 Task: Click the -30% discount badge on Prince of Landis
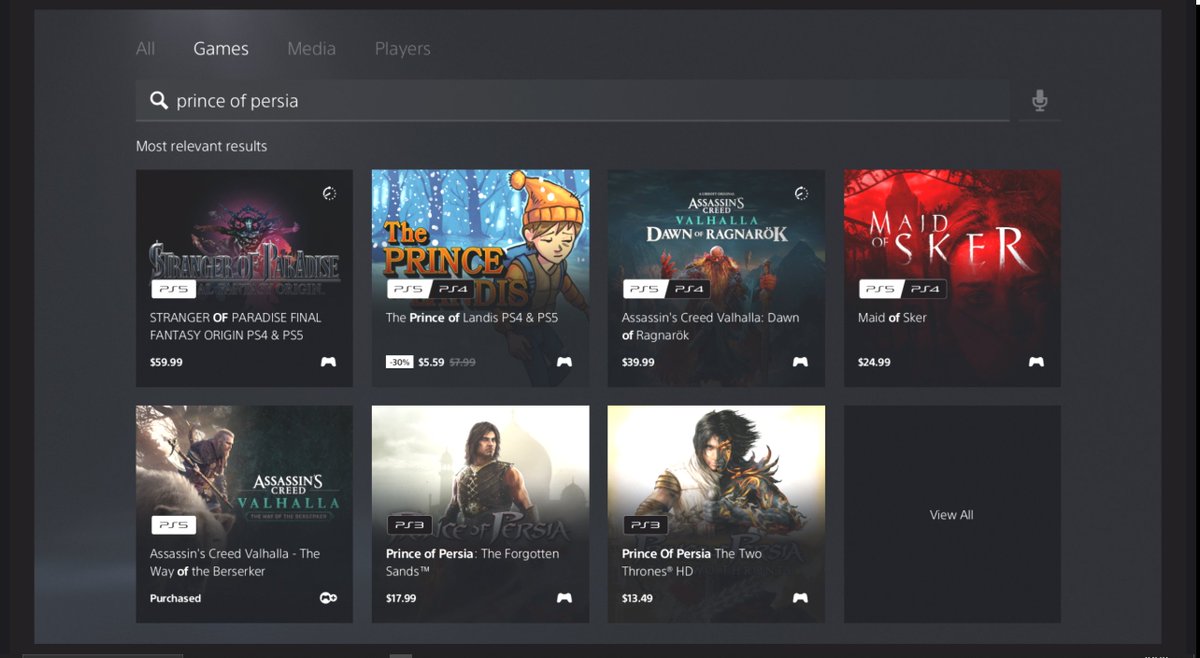[399, 362]
